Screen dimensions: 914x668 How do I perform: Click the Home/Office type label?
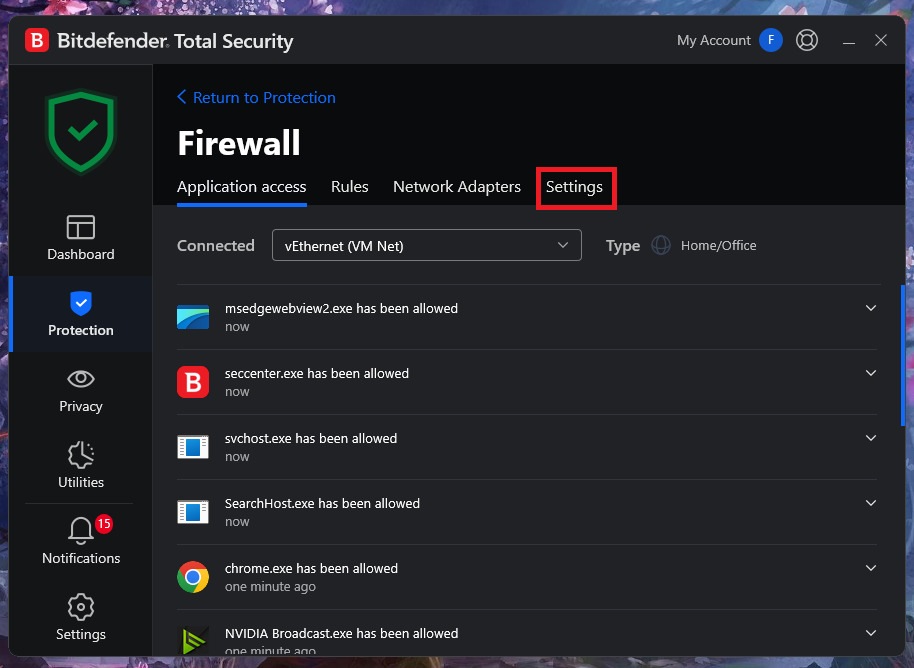(x=719, y=245)
